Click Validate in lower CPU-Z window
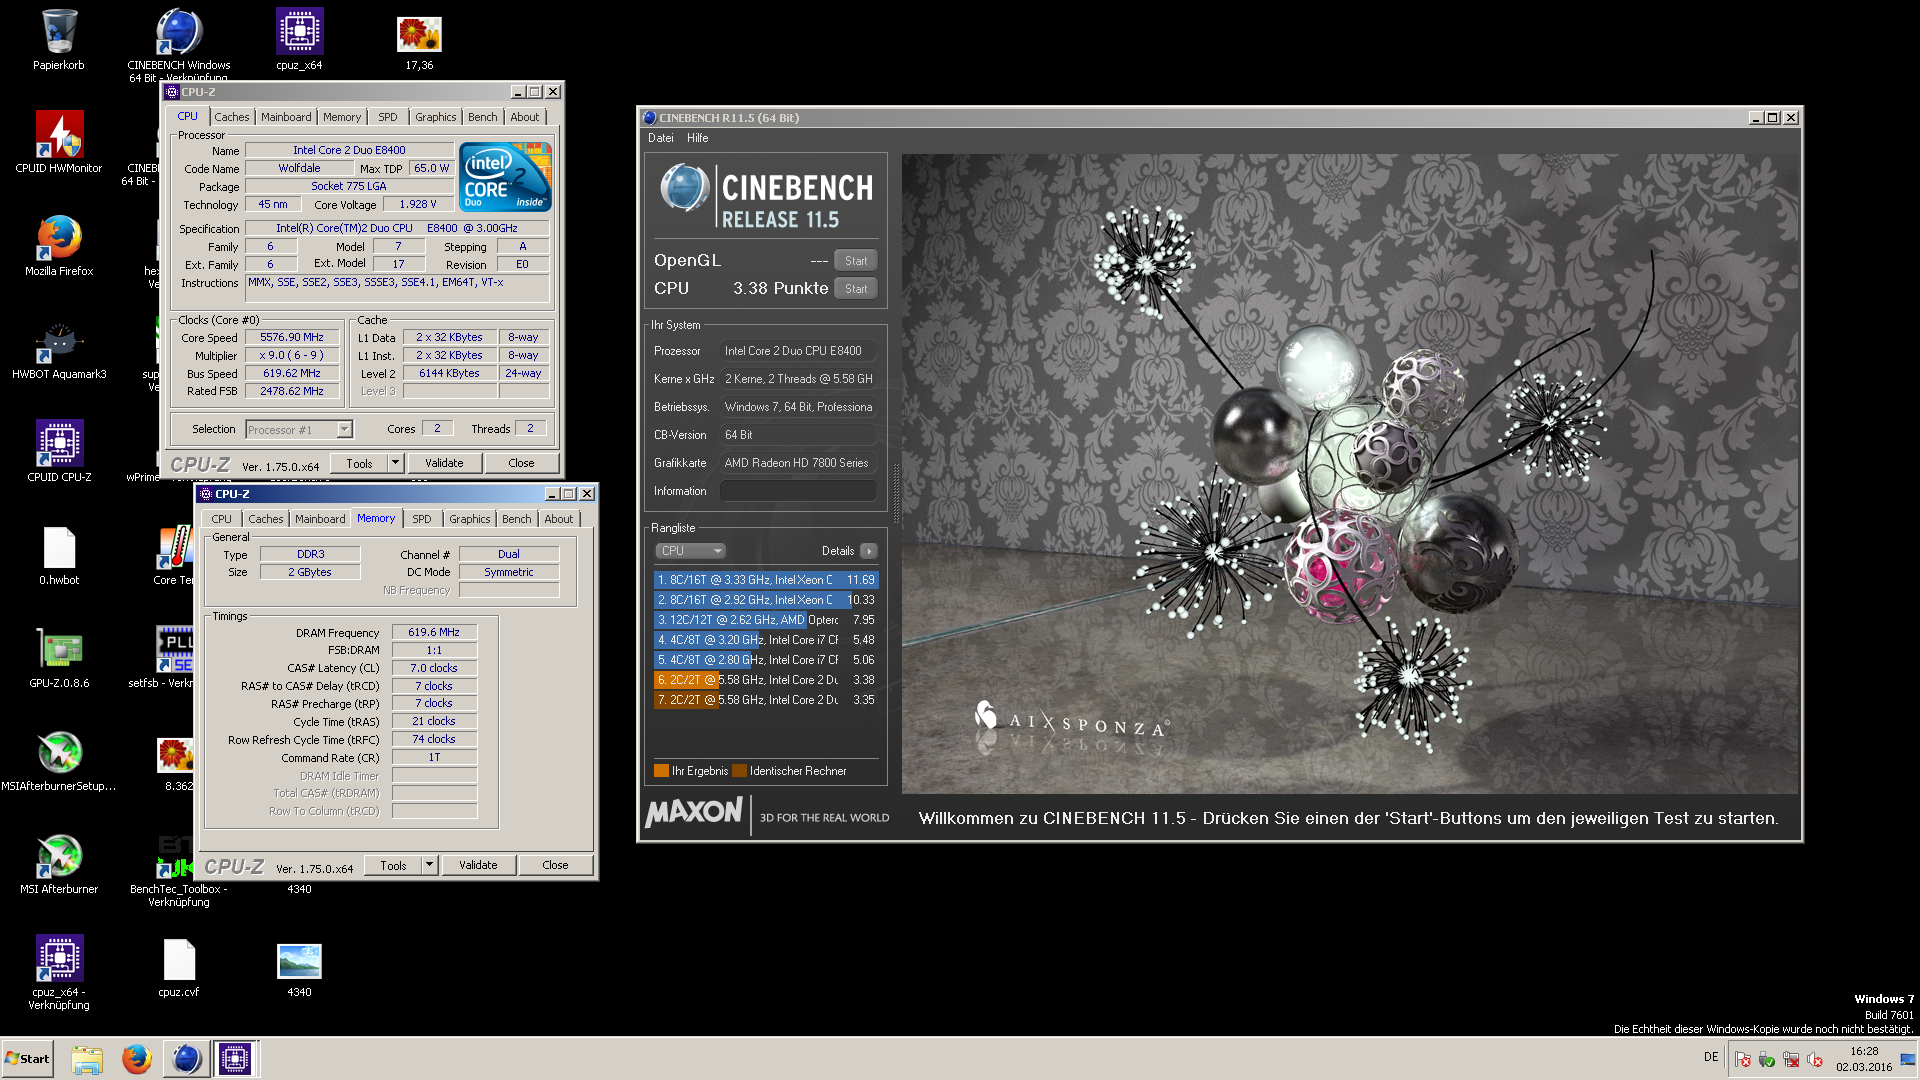This screenshot has width=1920, height=1080. click(x=478, y=865)
